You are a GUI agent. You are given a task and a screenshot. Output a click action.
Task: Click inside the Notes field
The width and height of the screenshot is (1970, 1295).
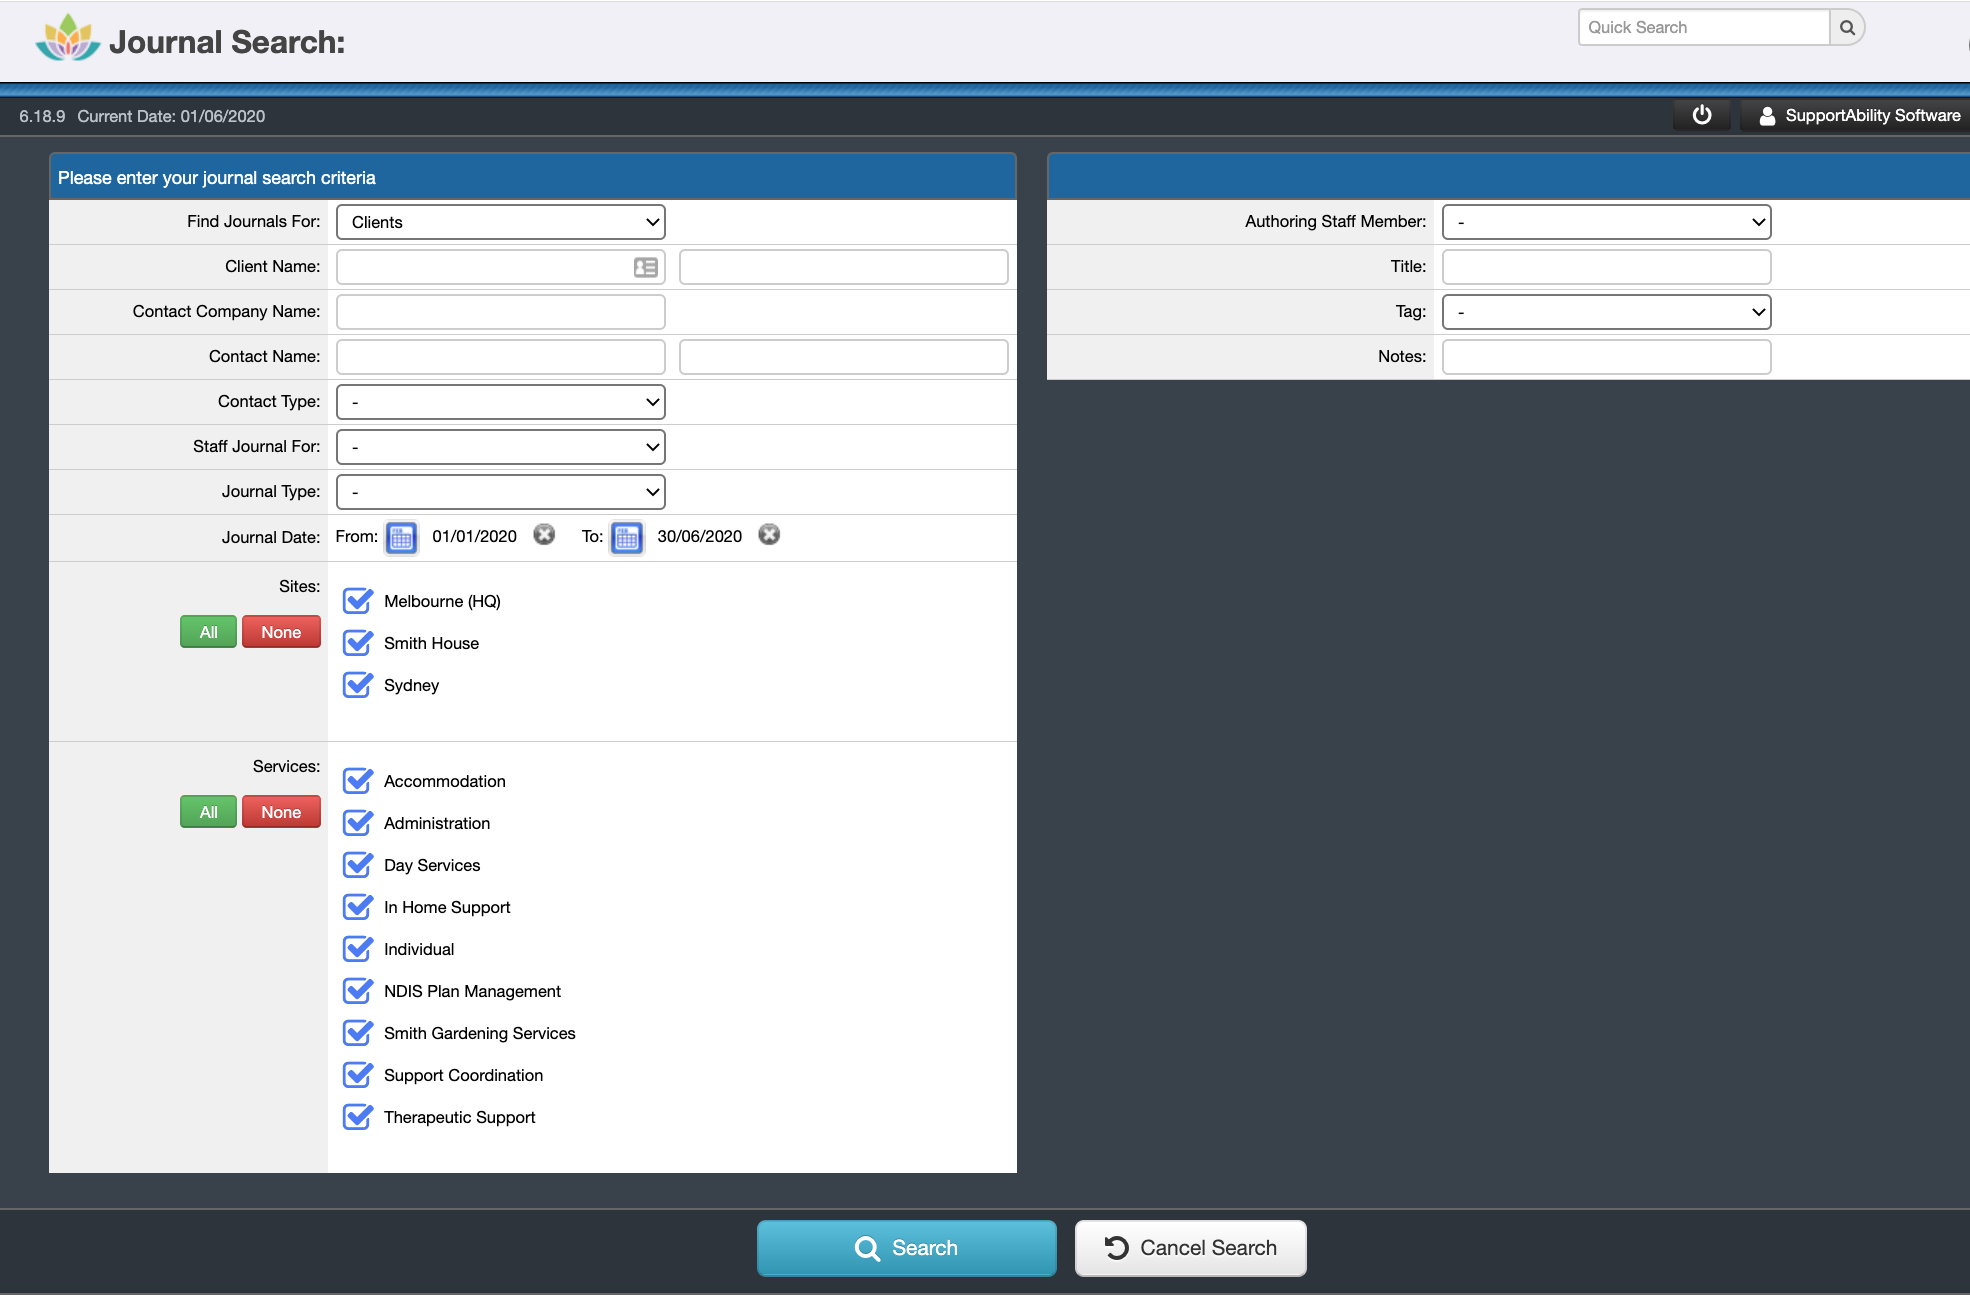pos(1606,356)
